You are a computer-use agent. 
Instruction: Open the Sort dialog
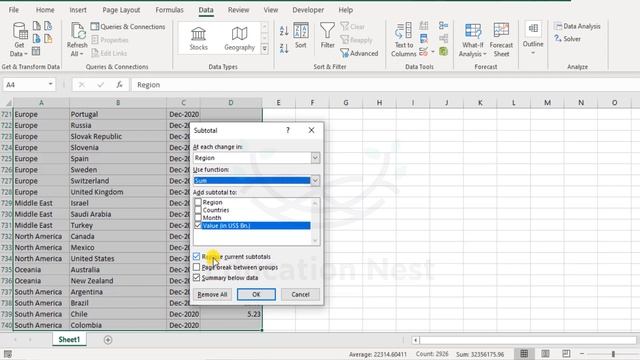pos(301,36)
